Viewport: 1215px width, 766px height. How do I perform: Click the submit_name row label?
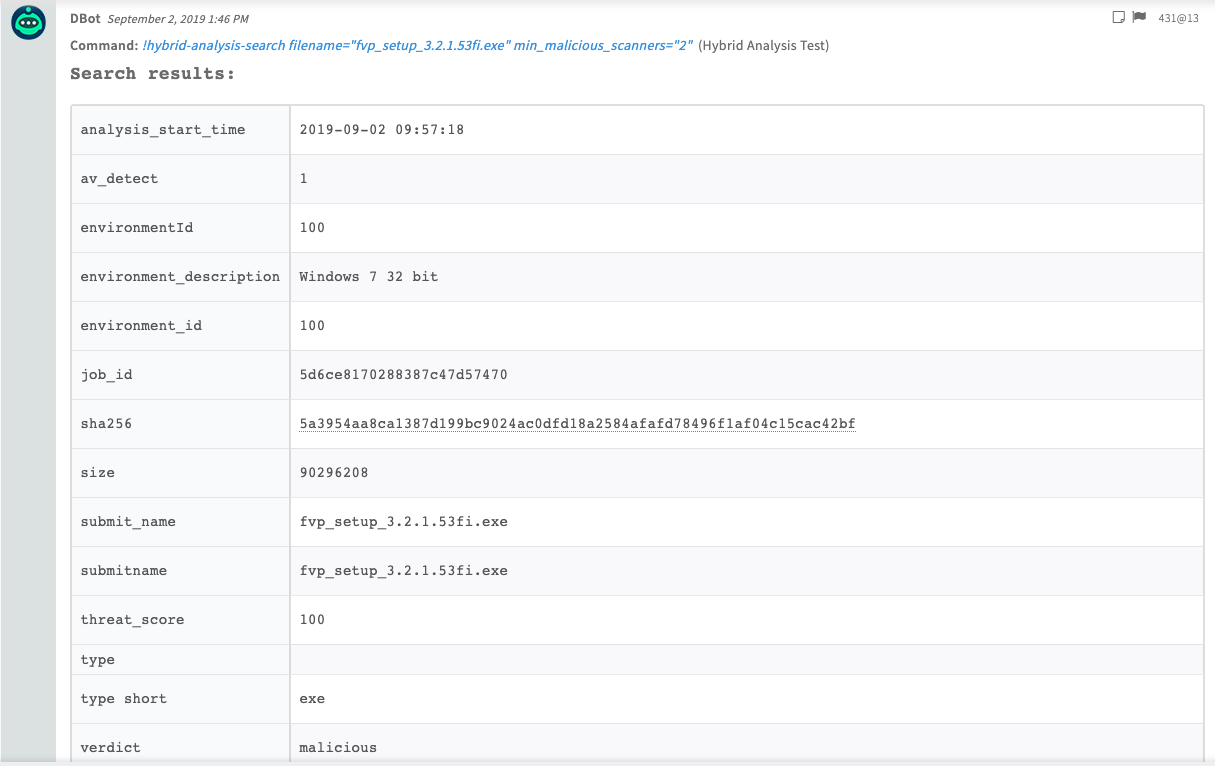pos(128,522)
